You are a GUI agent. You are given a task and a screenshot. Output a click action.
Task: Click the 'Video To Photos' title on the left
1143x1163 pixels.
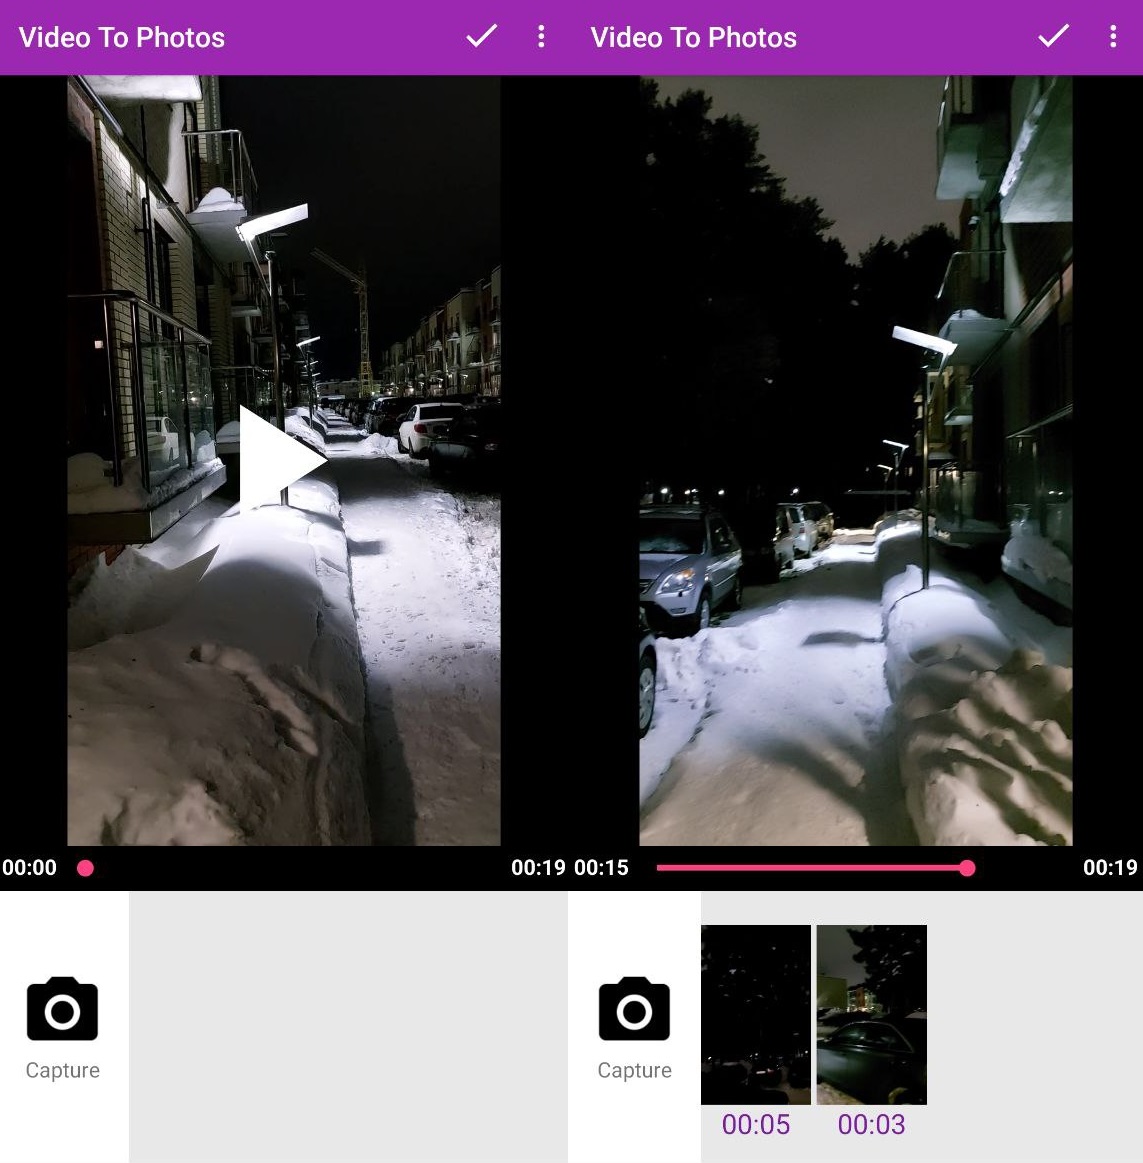[x=122, y=38]
